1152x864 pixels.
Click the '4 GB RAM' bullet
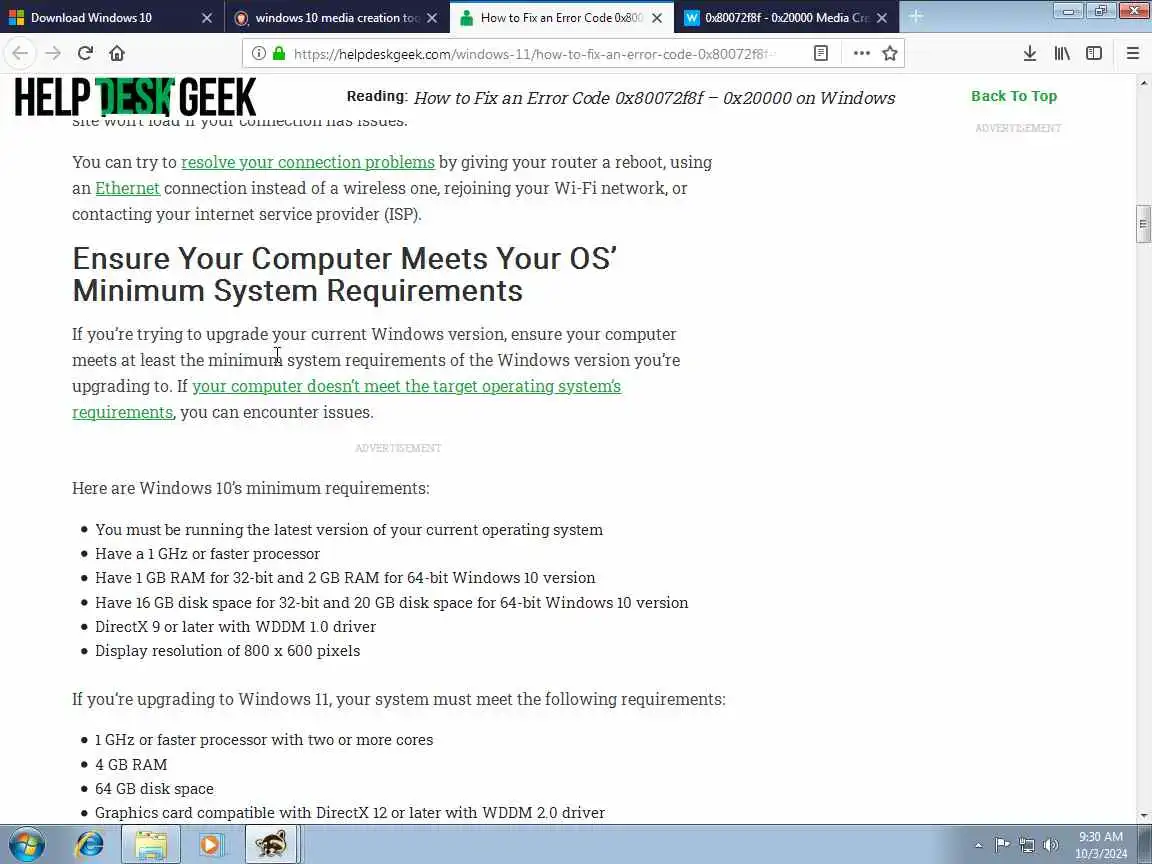coord(131,764)
